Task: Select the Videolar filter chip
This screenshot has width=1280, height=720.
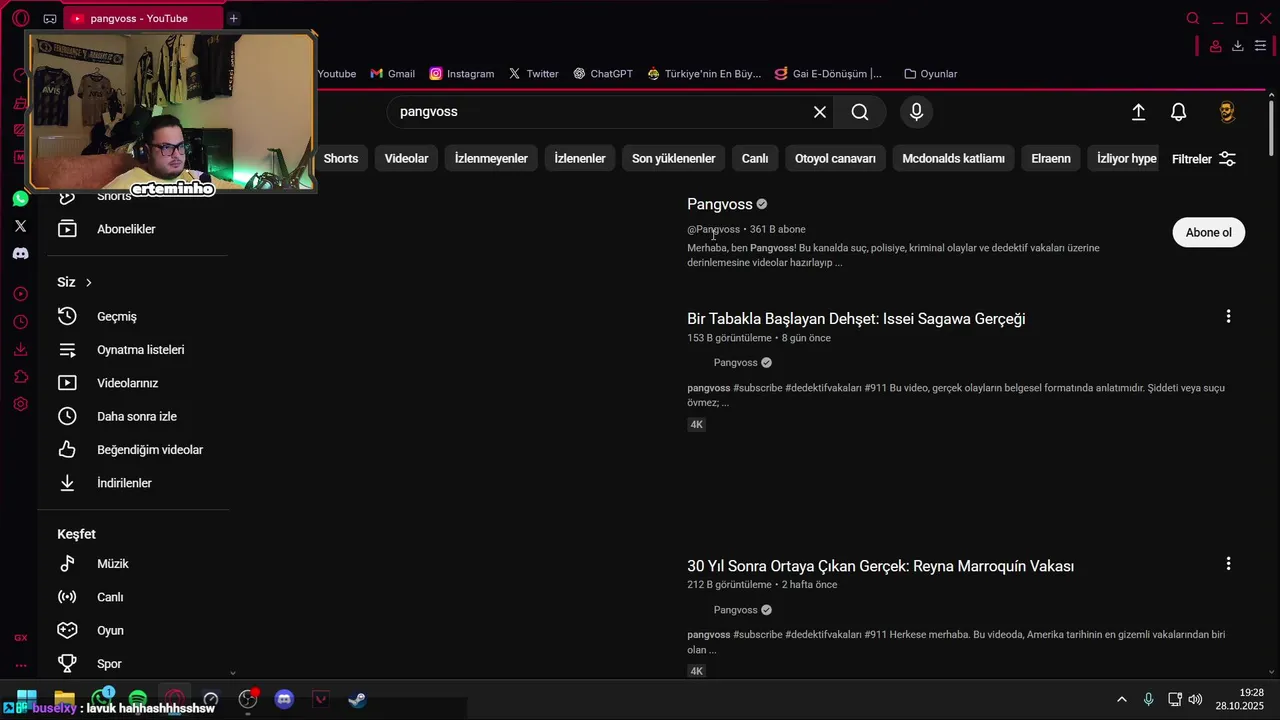Action: tap(407, 158)
